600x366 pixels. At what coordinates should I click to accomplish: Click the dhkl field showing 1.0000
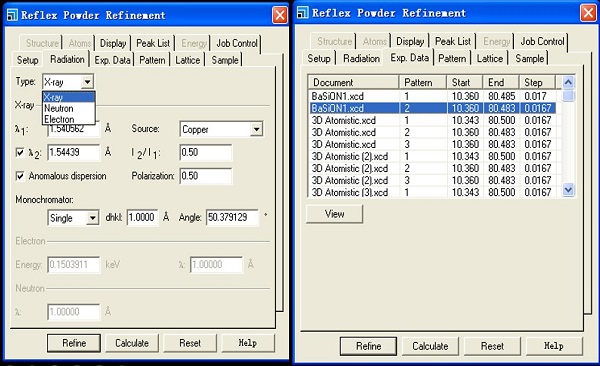tap(142, 217)
